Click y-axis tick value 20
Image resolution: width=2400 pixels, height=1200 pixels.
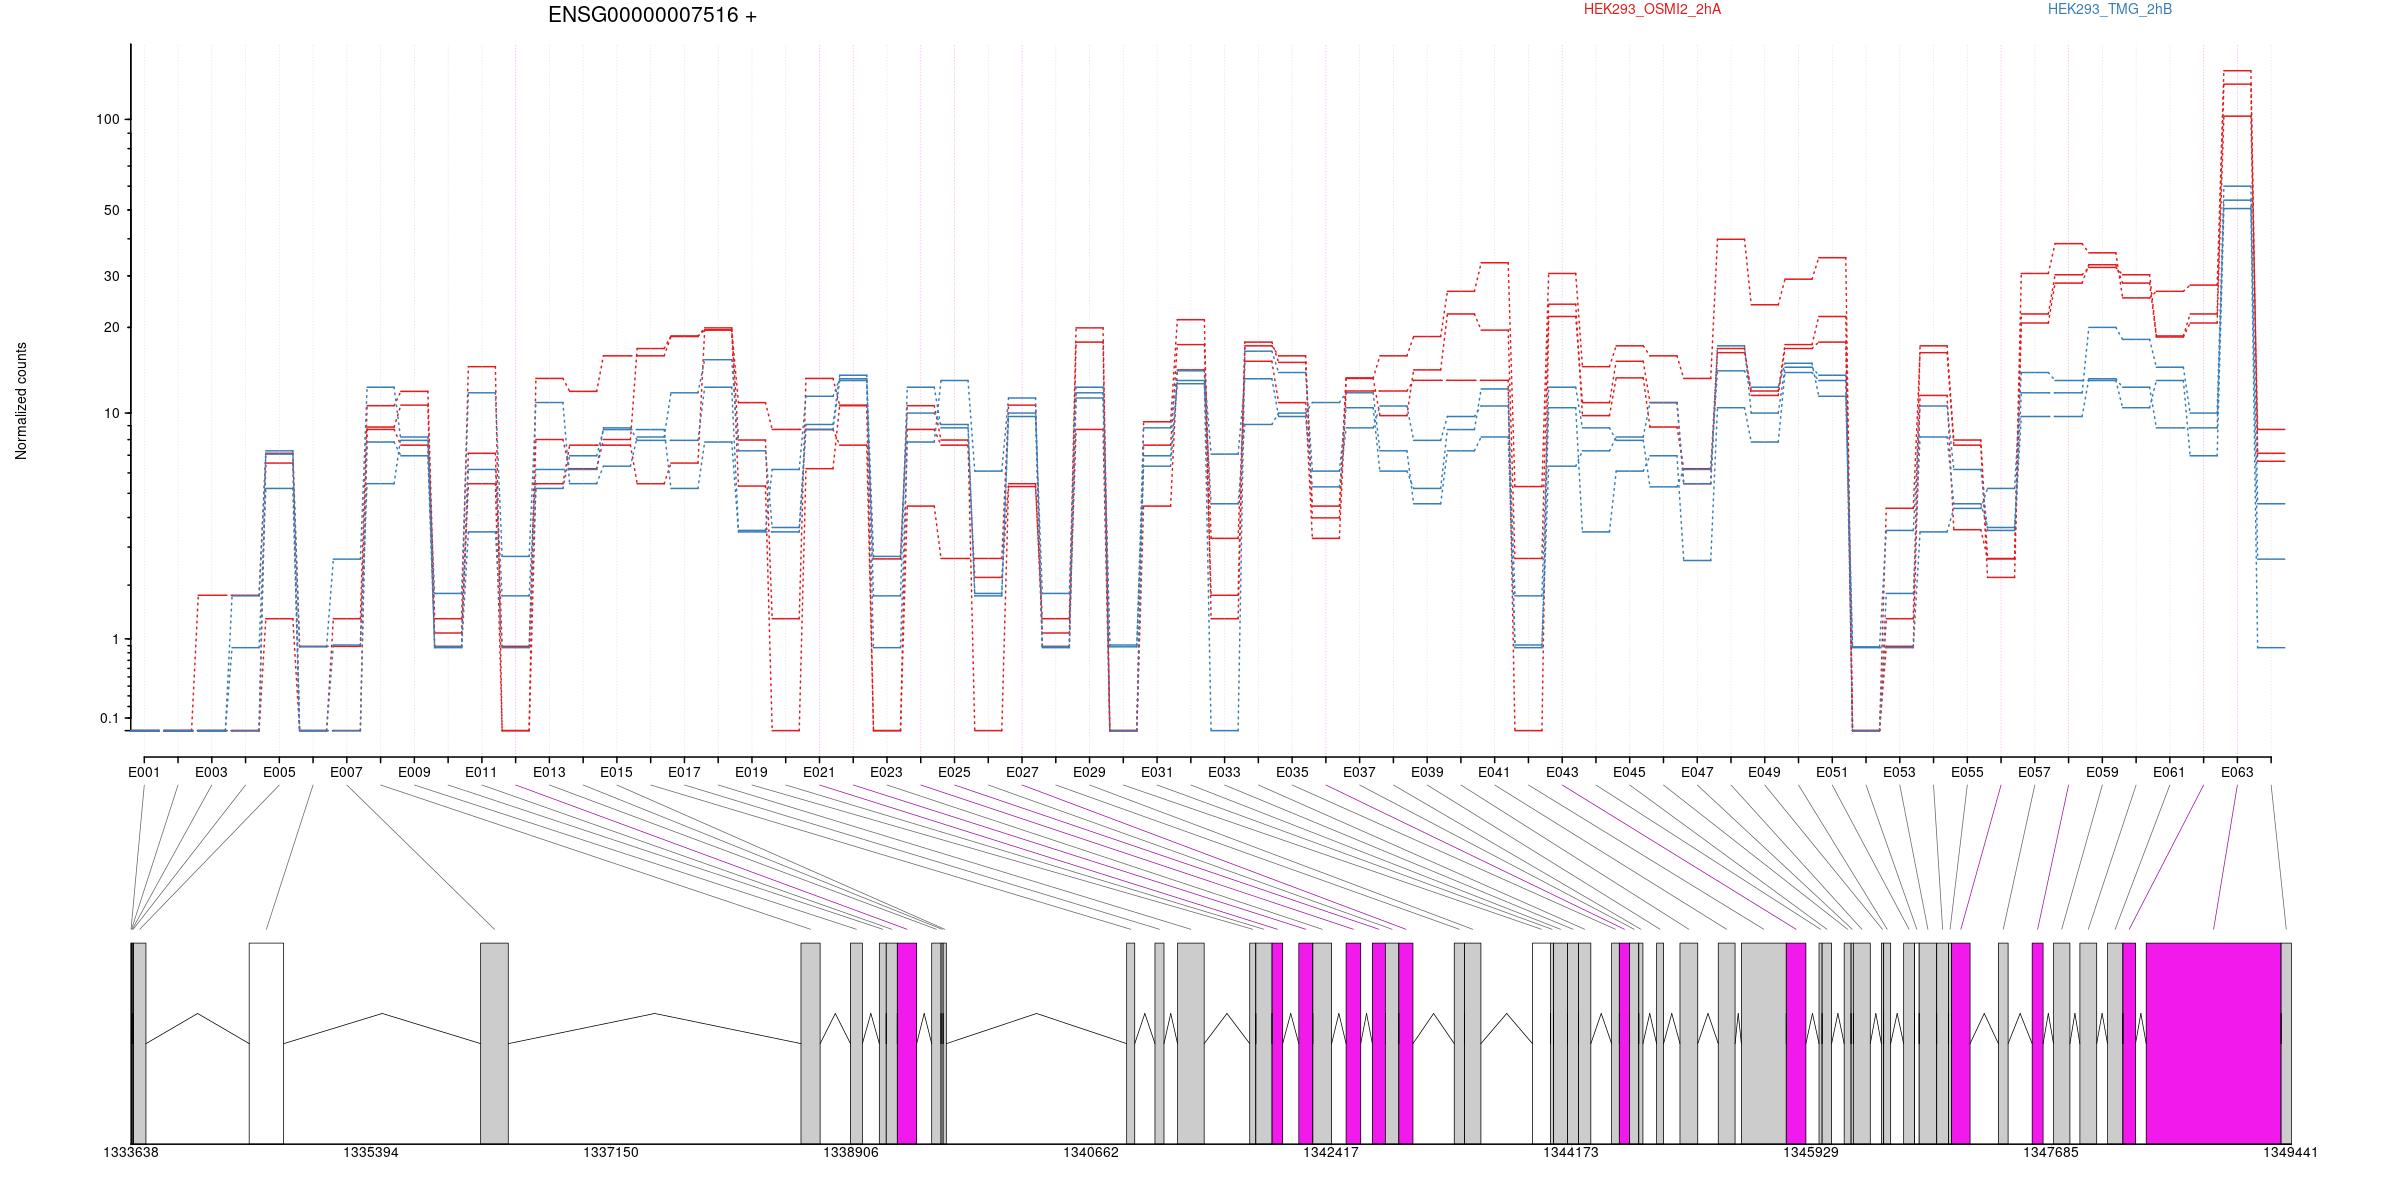click(x=111, y=327)
